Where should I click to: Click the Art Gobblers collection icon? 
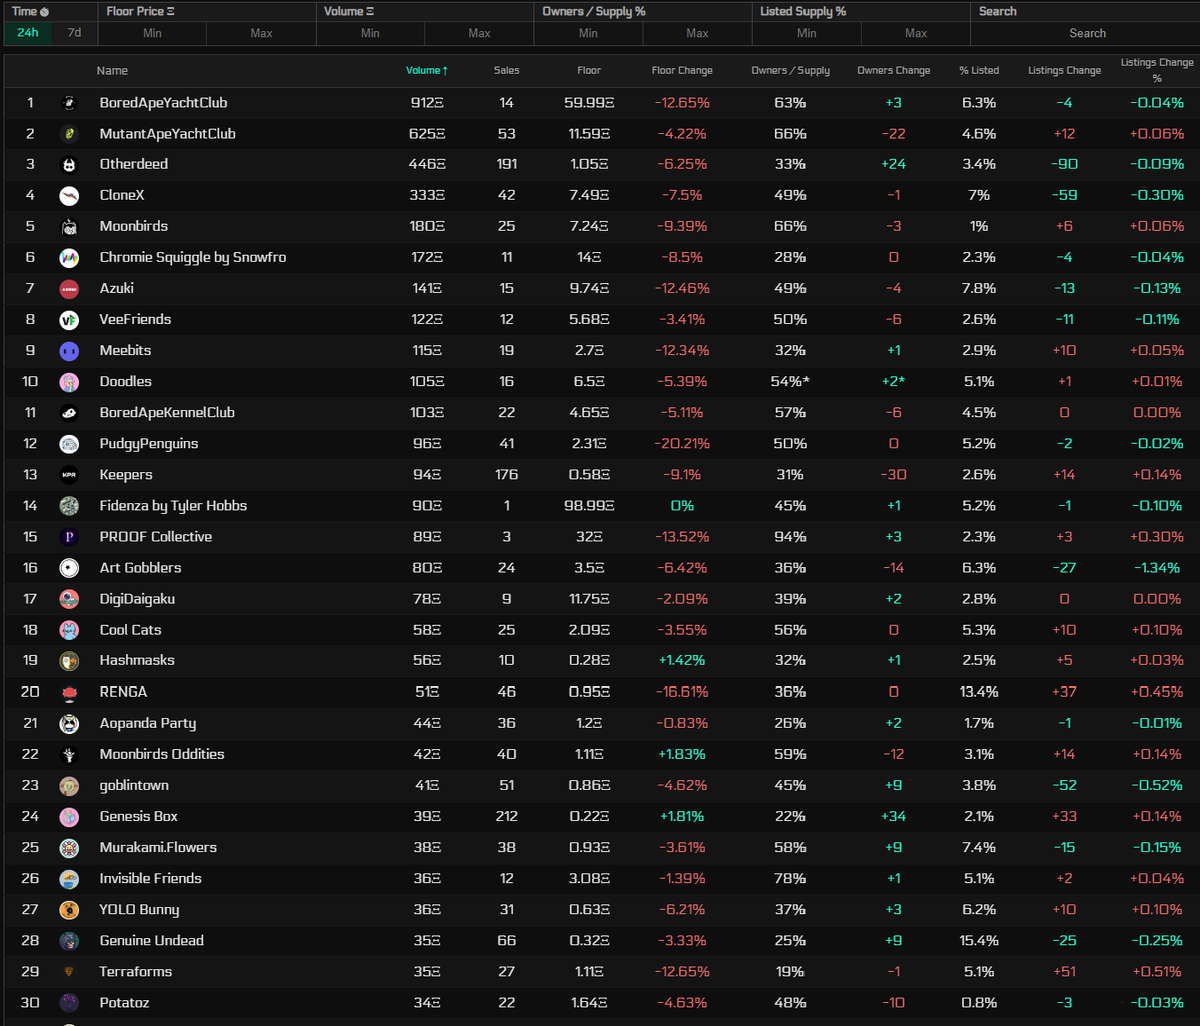(x=69, y=567)
